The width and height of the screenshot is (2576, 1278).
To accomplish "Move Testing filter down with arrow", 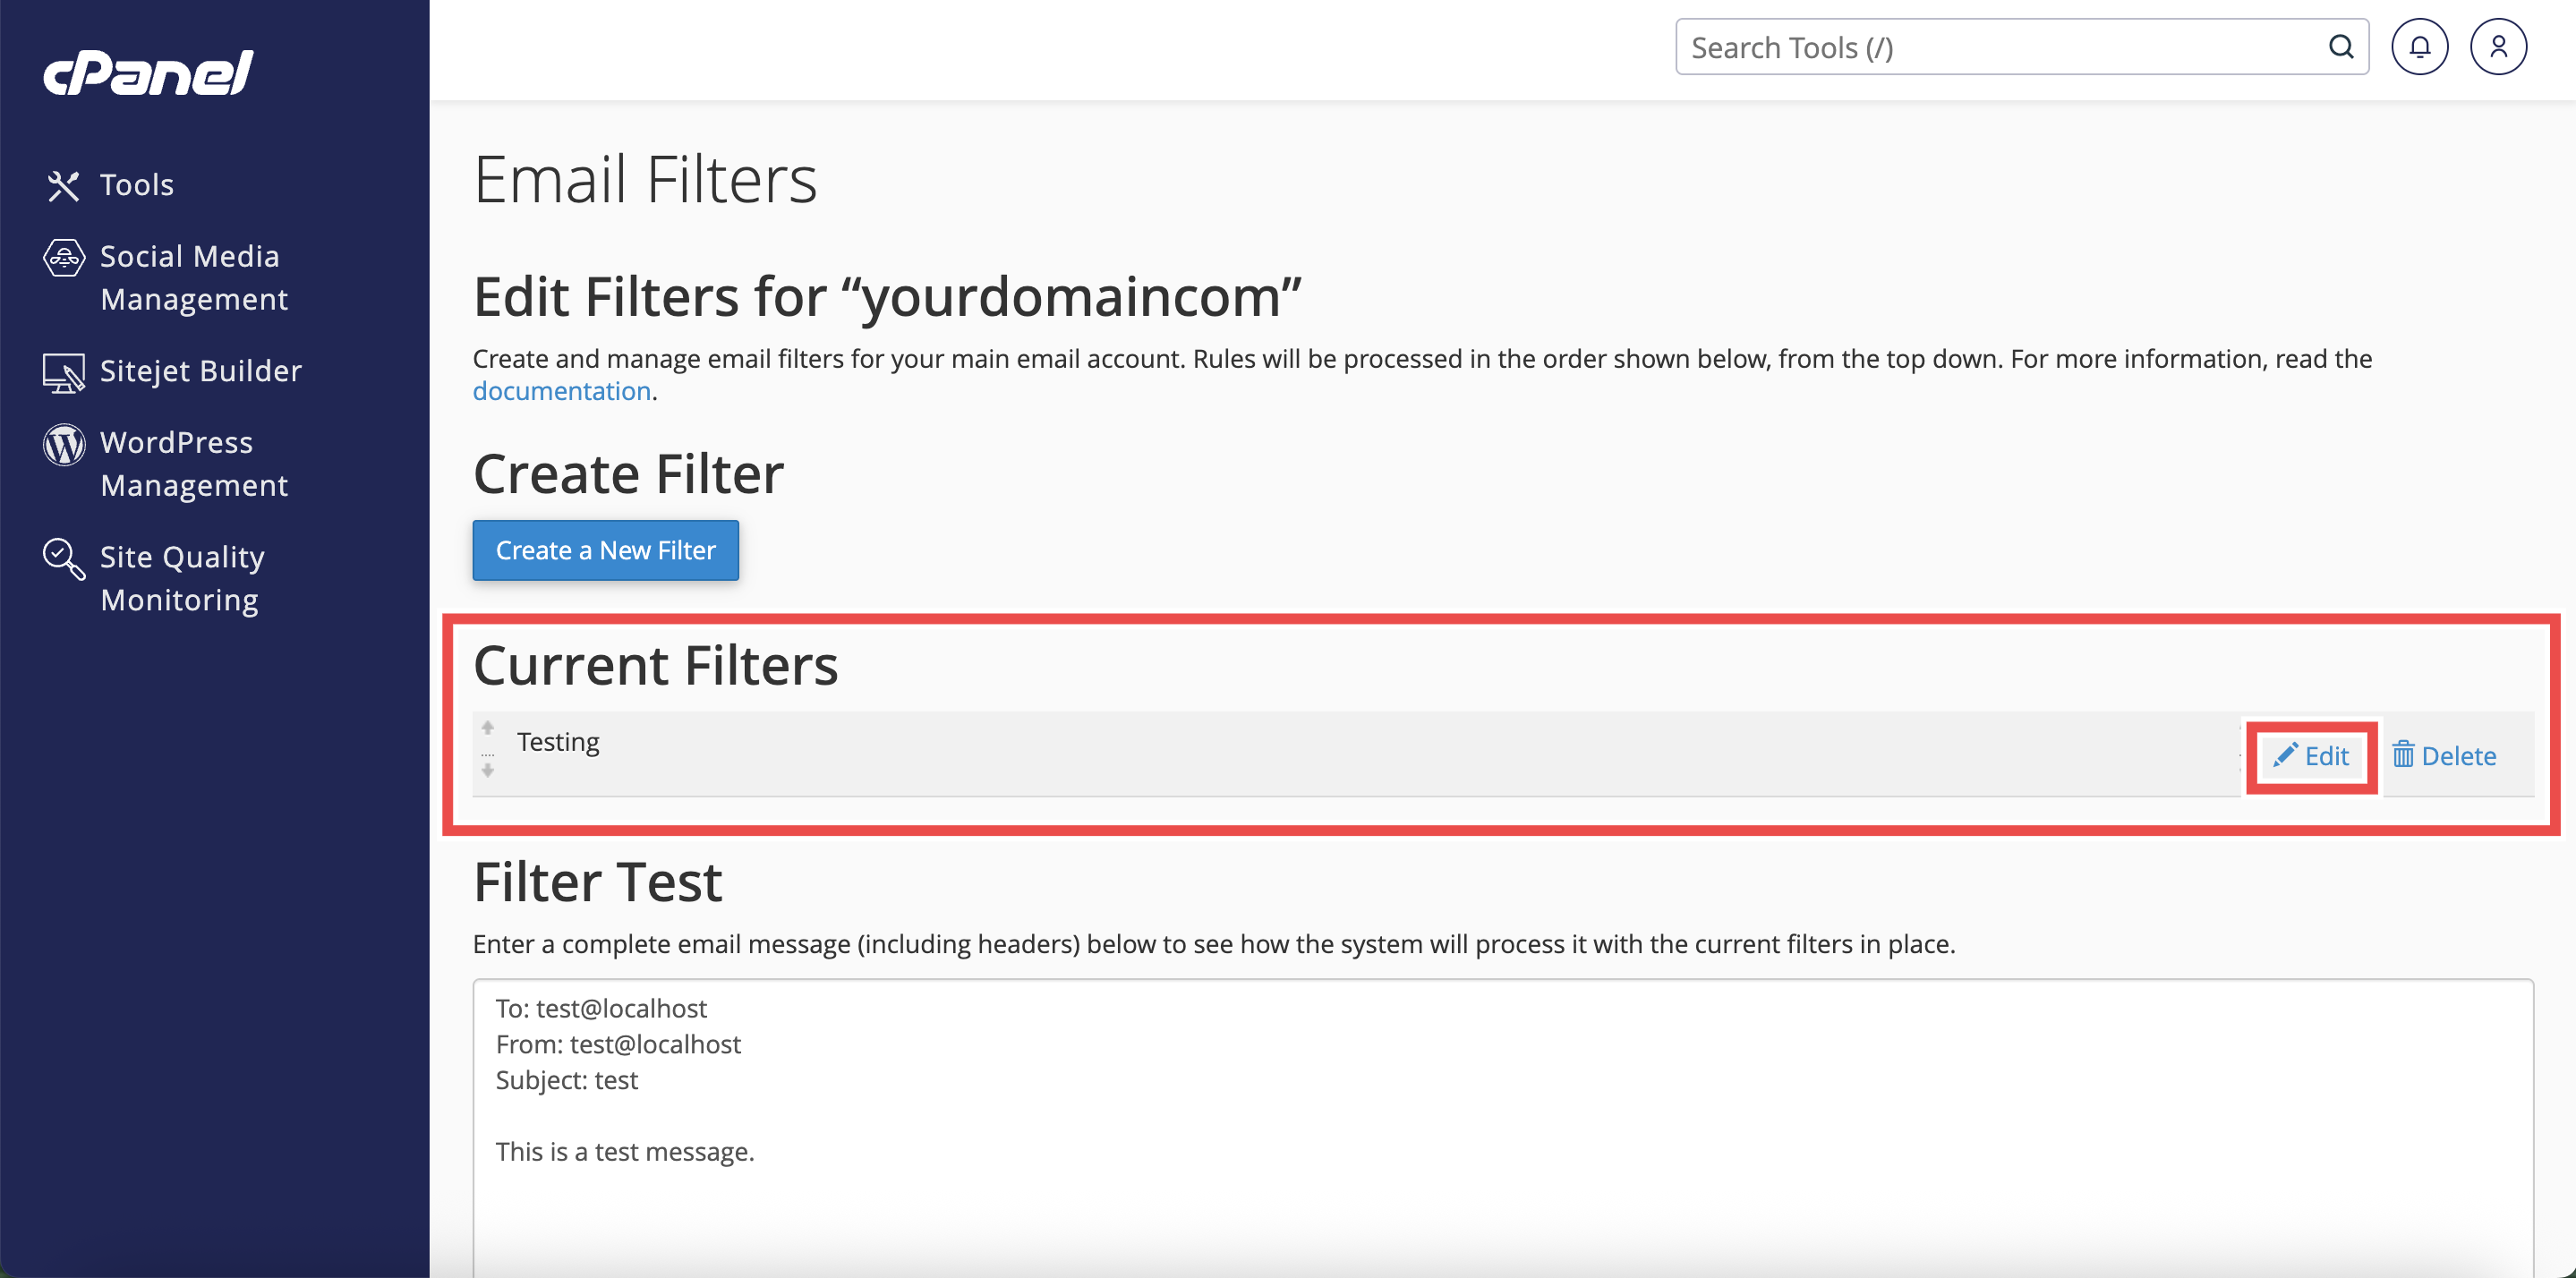I will click(488, 770).
